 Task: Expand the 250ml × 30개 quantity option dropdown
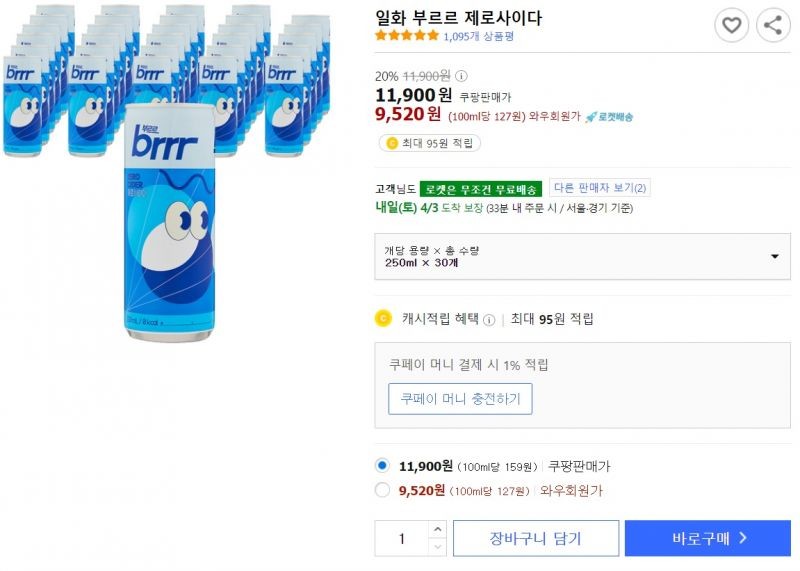pos(582,256)
